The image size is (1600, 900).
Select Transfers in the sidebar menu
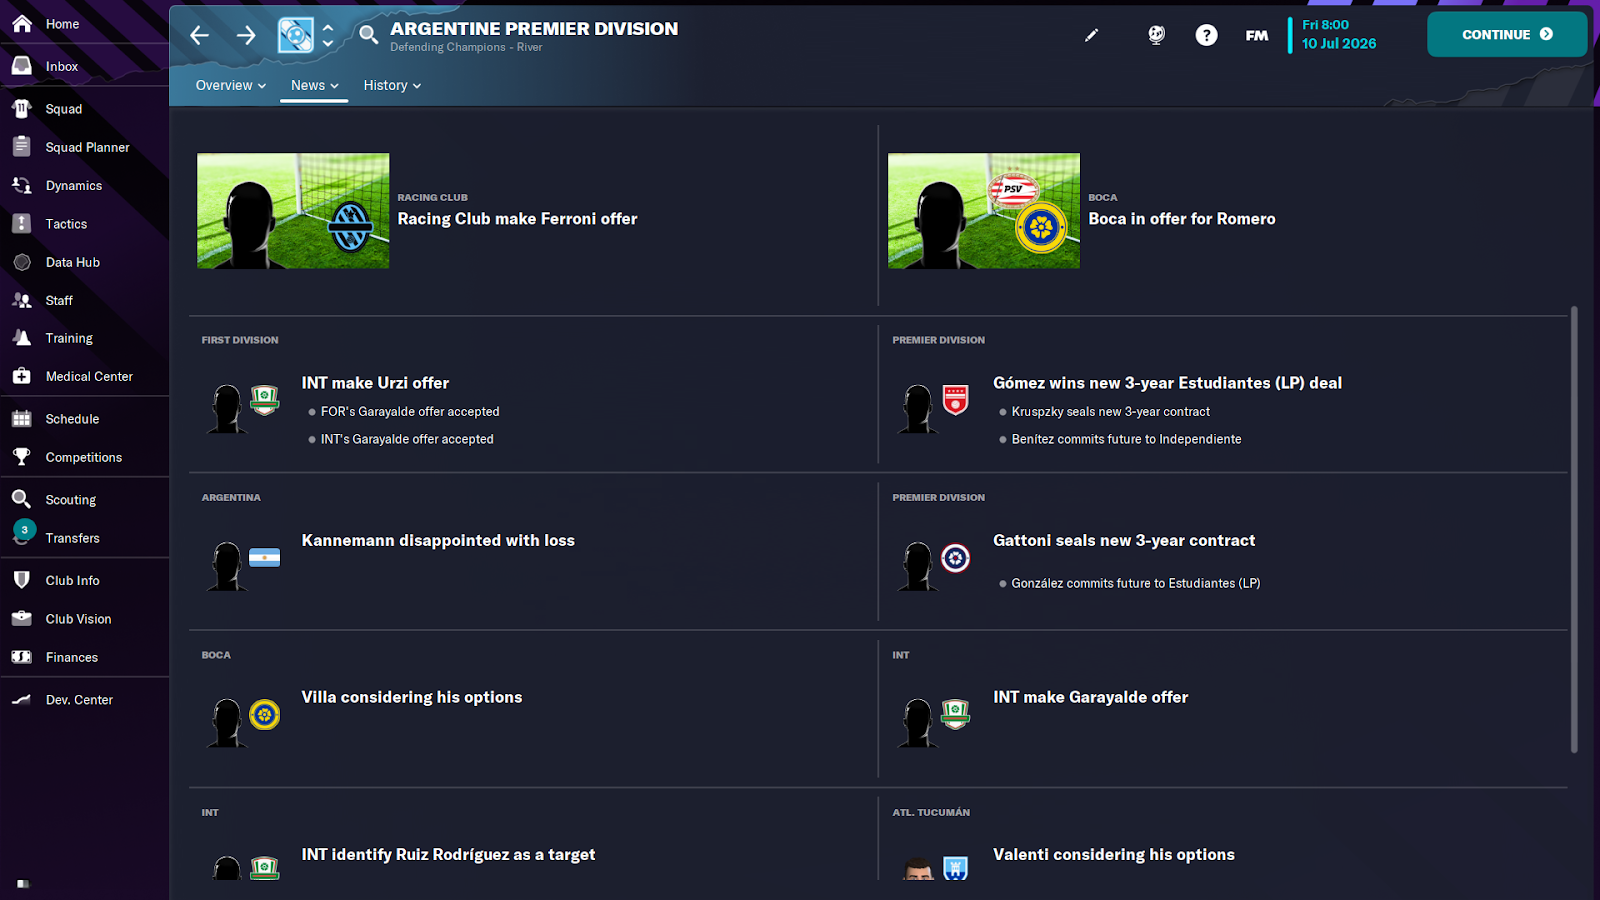(73, 538)
